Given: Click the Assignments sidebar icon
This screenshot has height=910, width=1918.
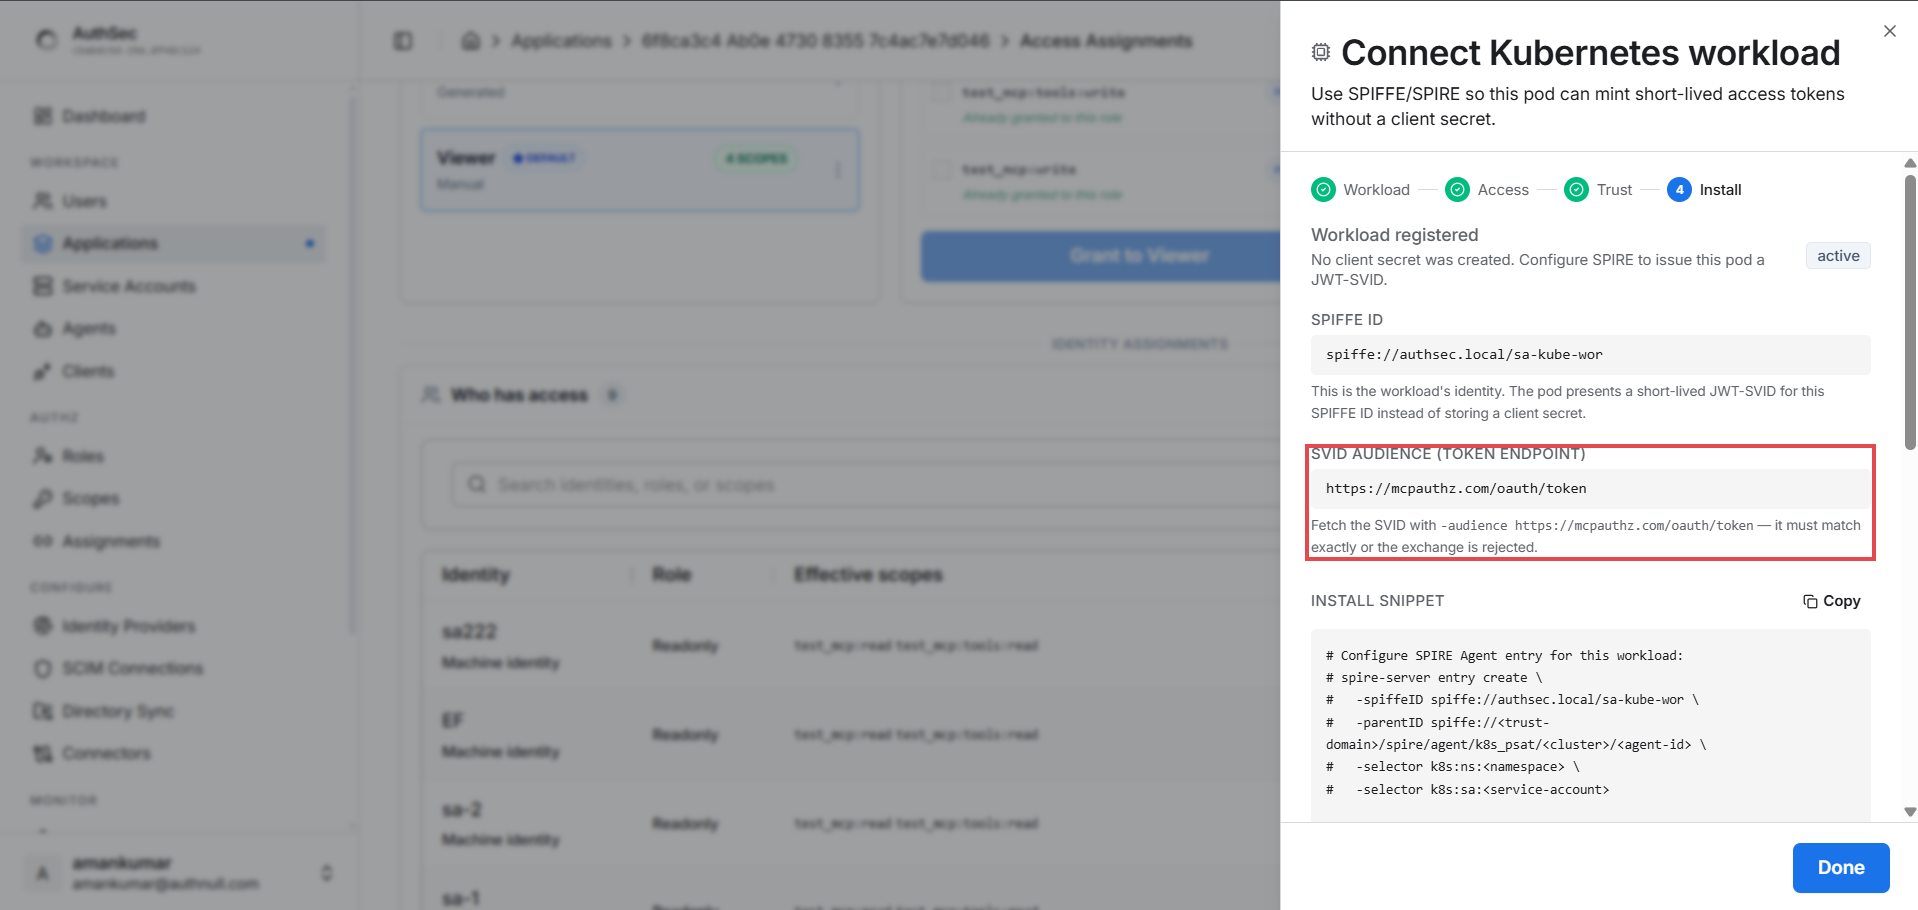Looking at the screenshot, I should pyautogui.click(x=42, y=541).
